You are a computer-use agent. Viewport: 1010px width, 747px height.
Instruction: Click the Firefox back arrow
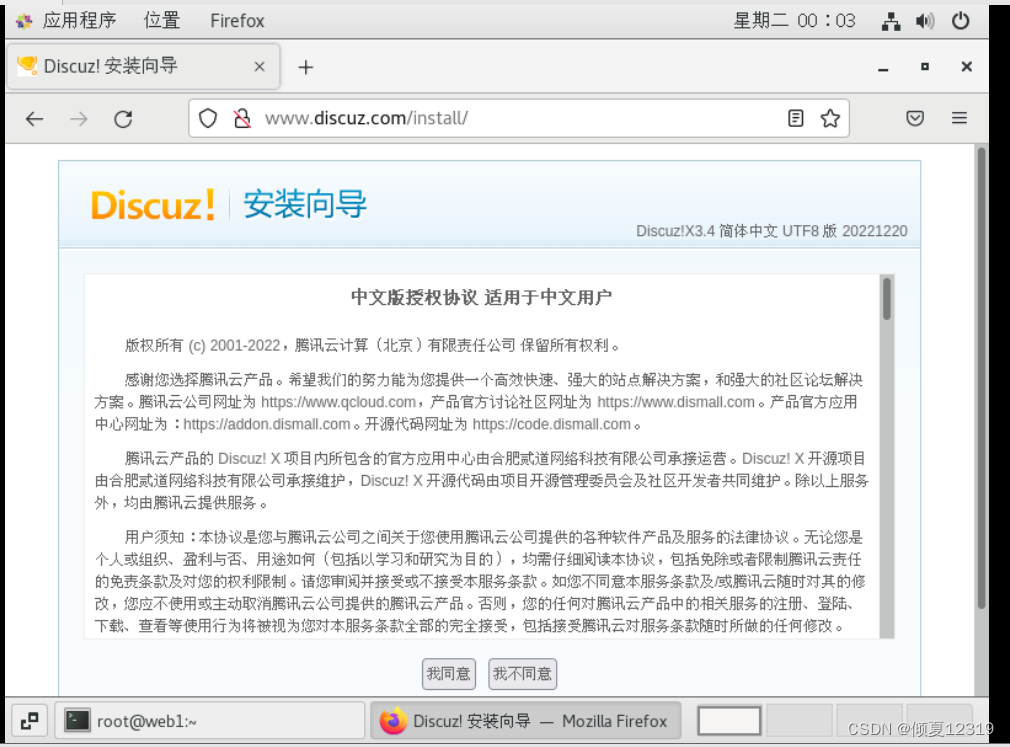point(34,118)
